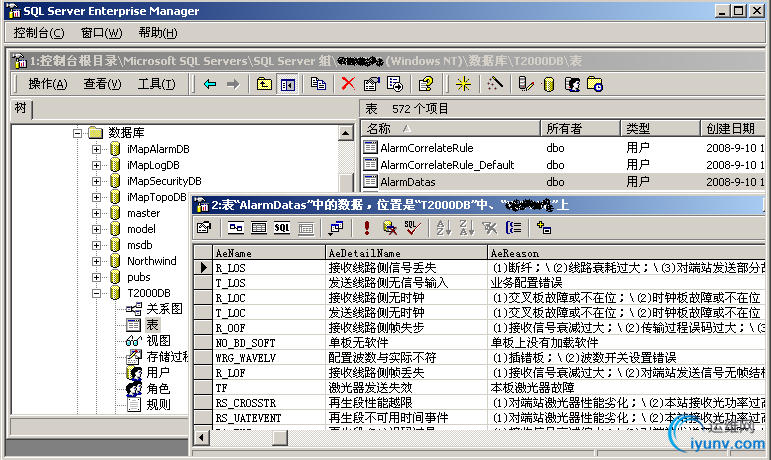Expand the Northwind database node
This screenshot has width=771, height=460.
point(96,261)
